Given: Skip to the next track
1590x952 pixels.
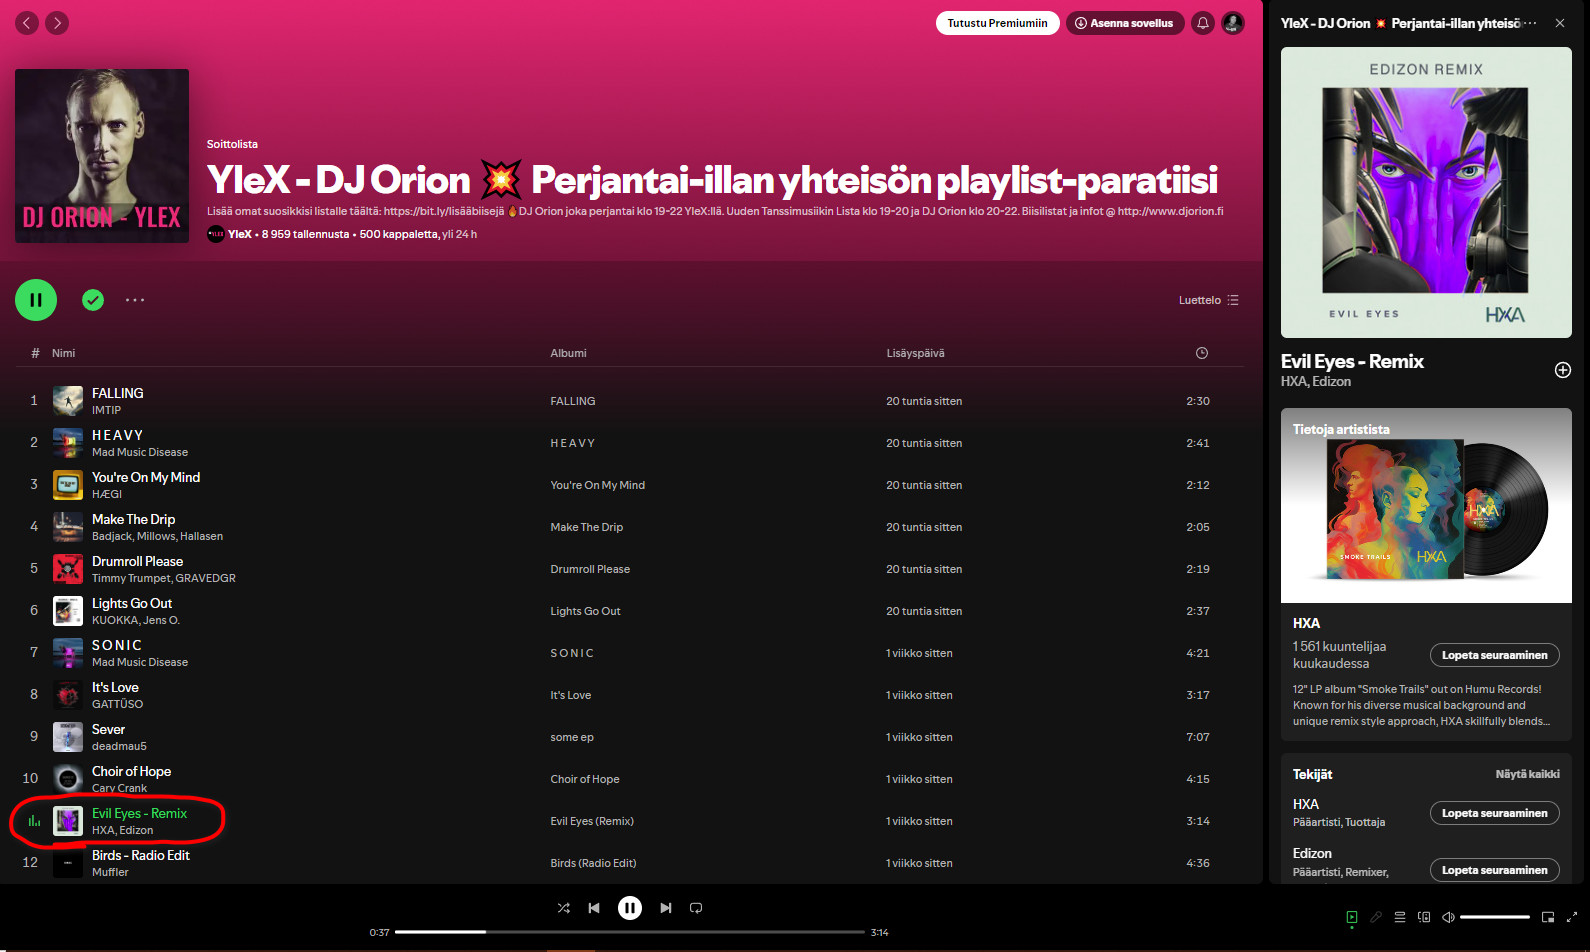Looking at the screenshot, I should tap(666, 908).
